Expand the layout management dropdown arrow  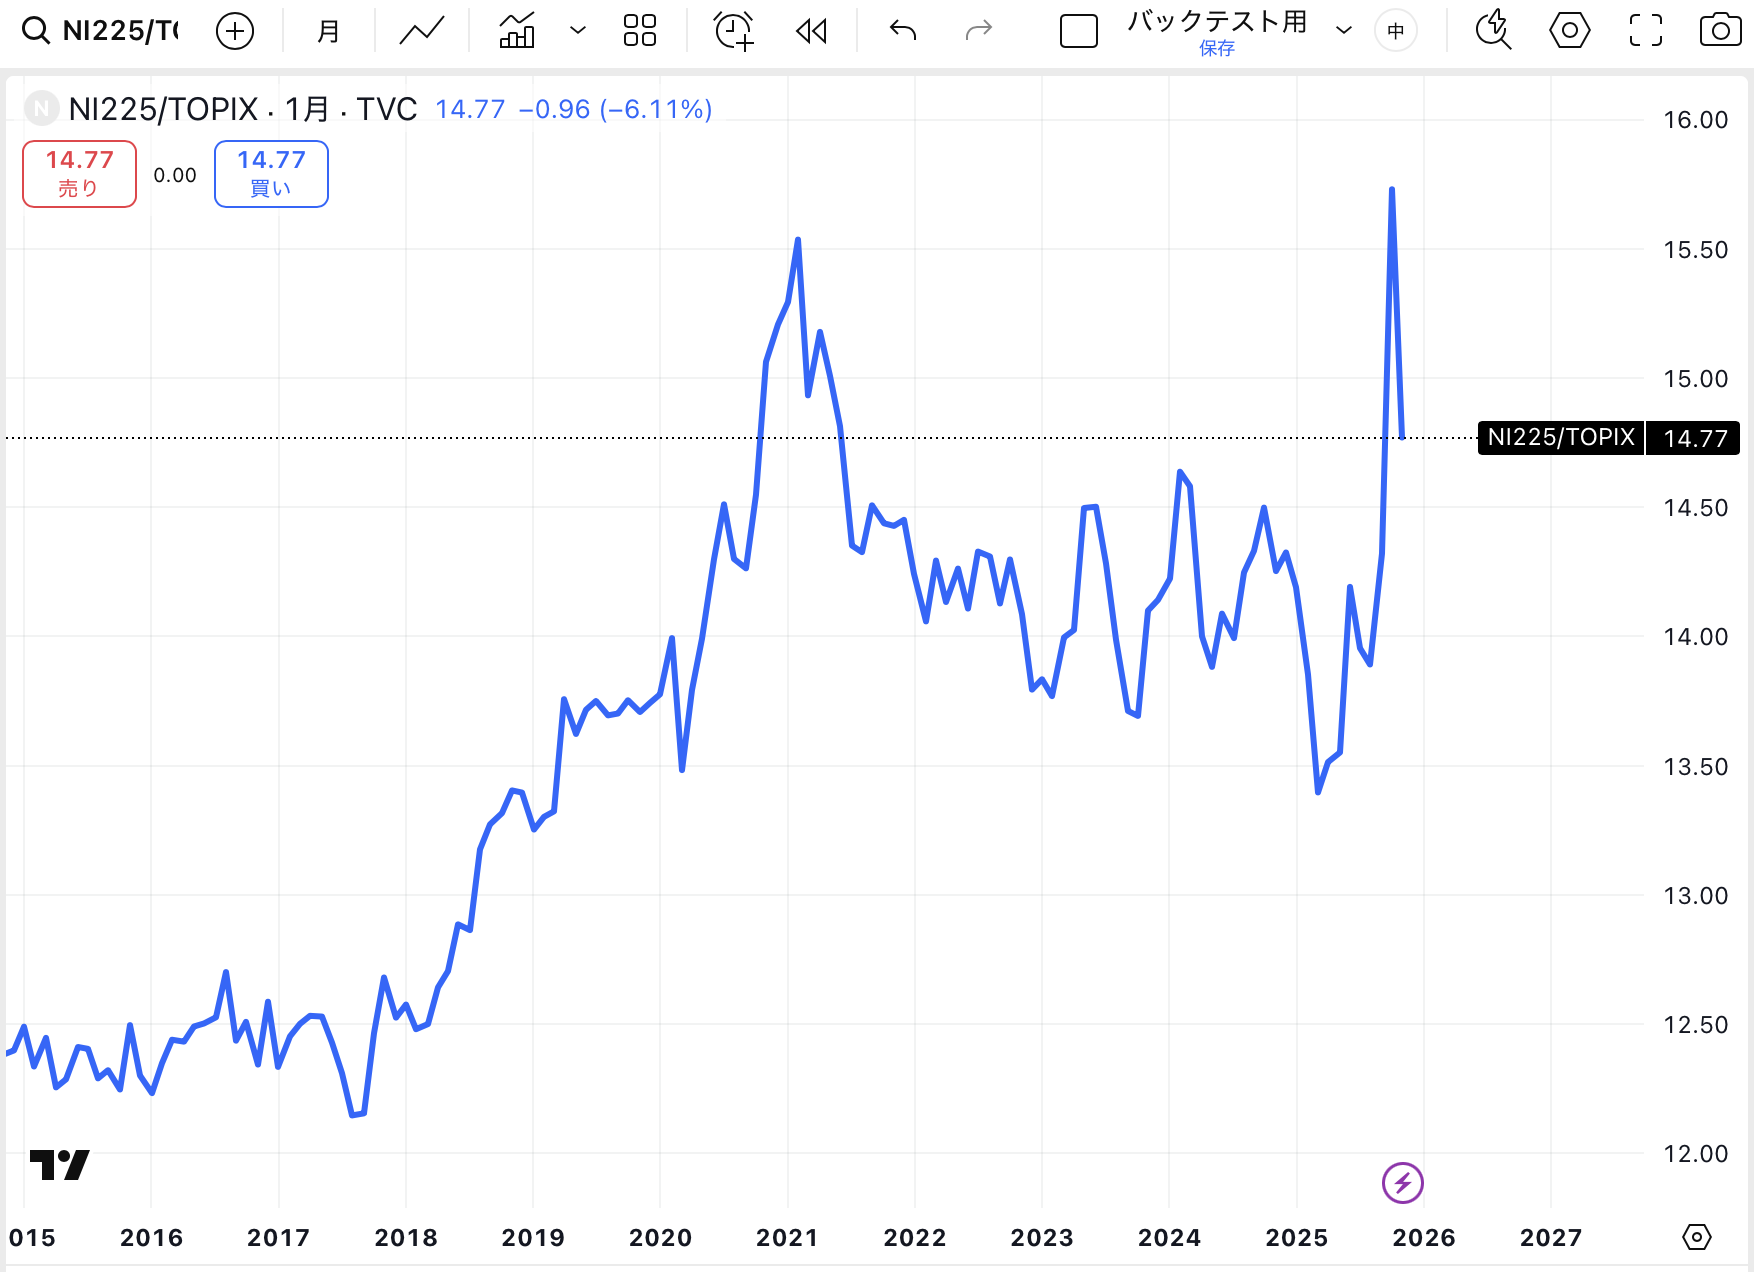click(x=1344, y=31)
